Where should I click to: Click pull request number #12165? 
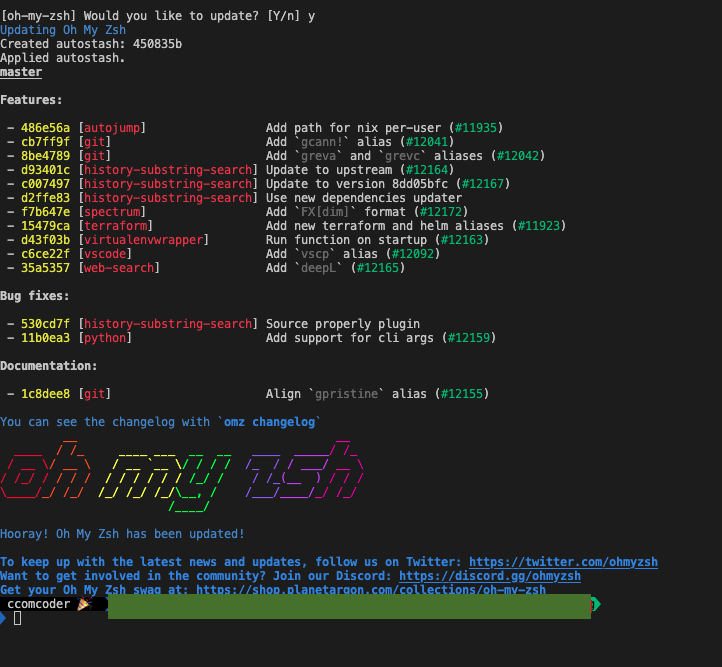[x=378, y=268]
